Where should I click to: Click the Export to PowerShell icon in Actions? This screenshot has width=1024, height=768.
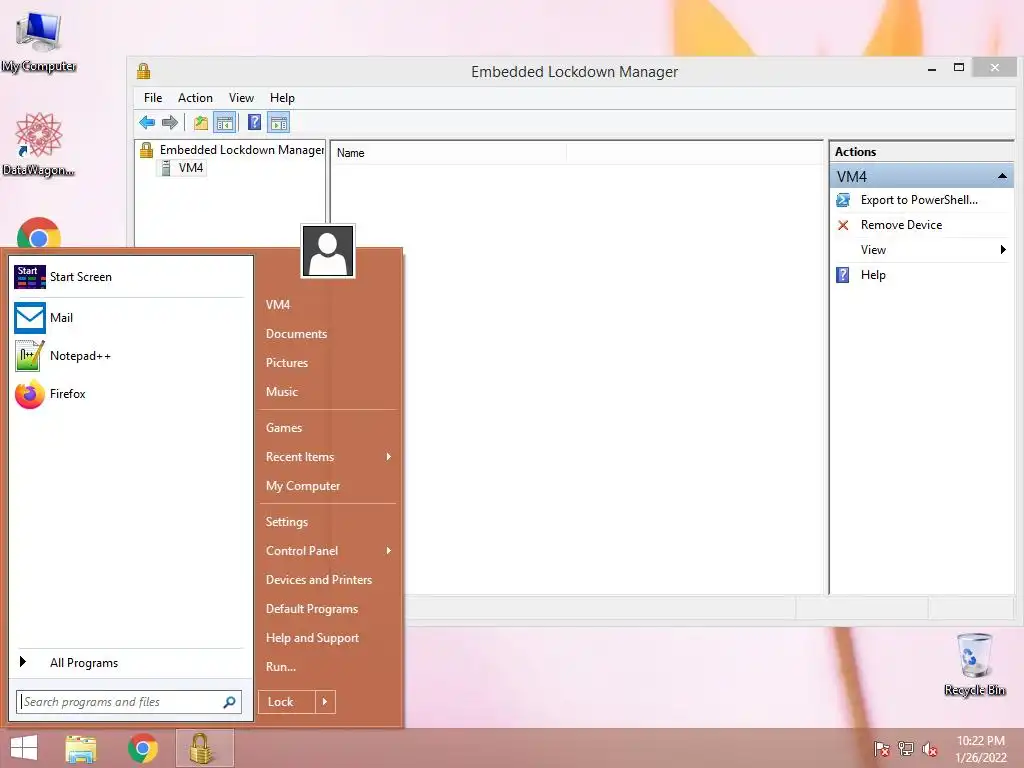click(843, 200)
